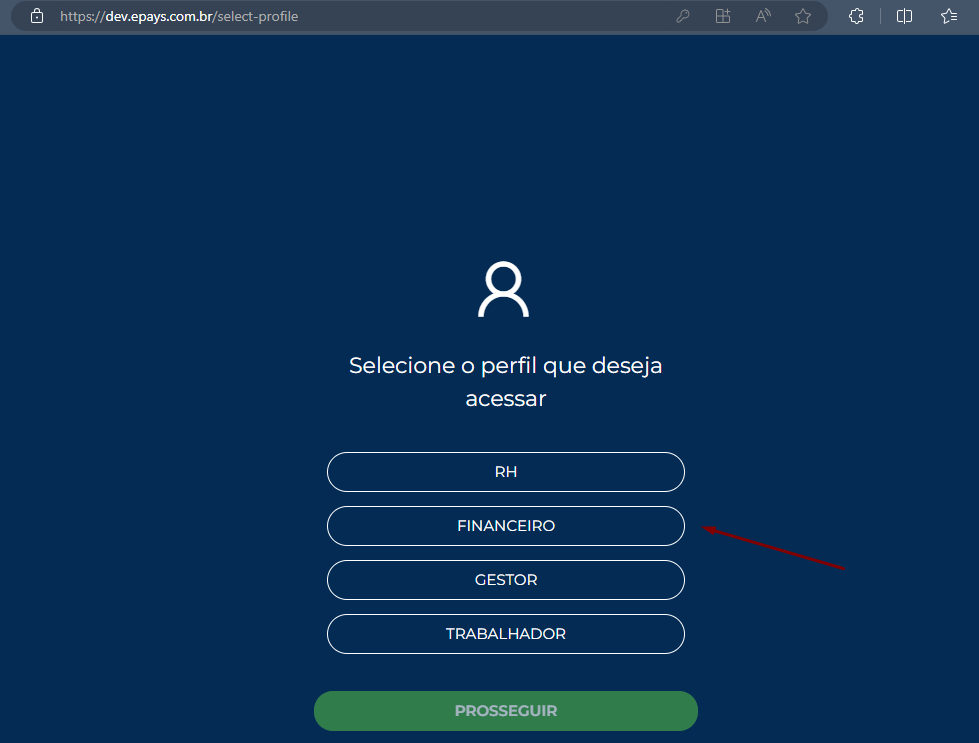Open the browser Extensions puzzle icon
The width and height of the screenshot is (979, 743).
point(856,16)
